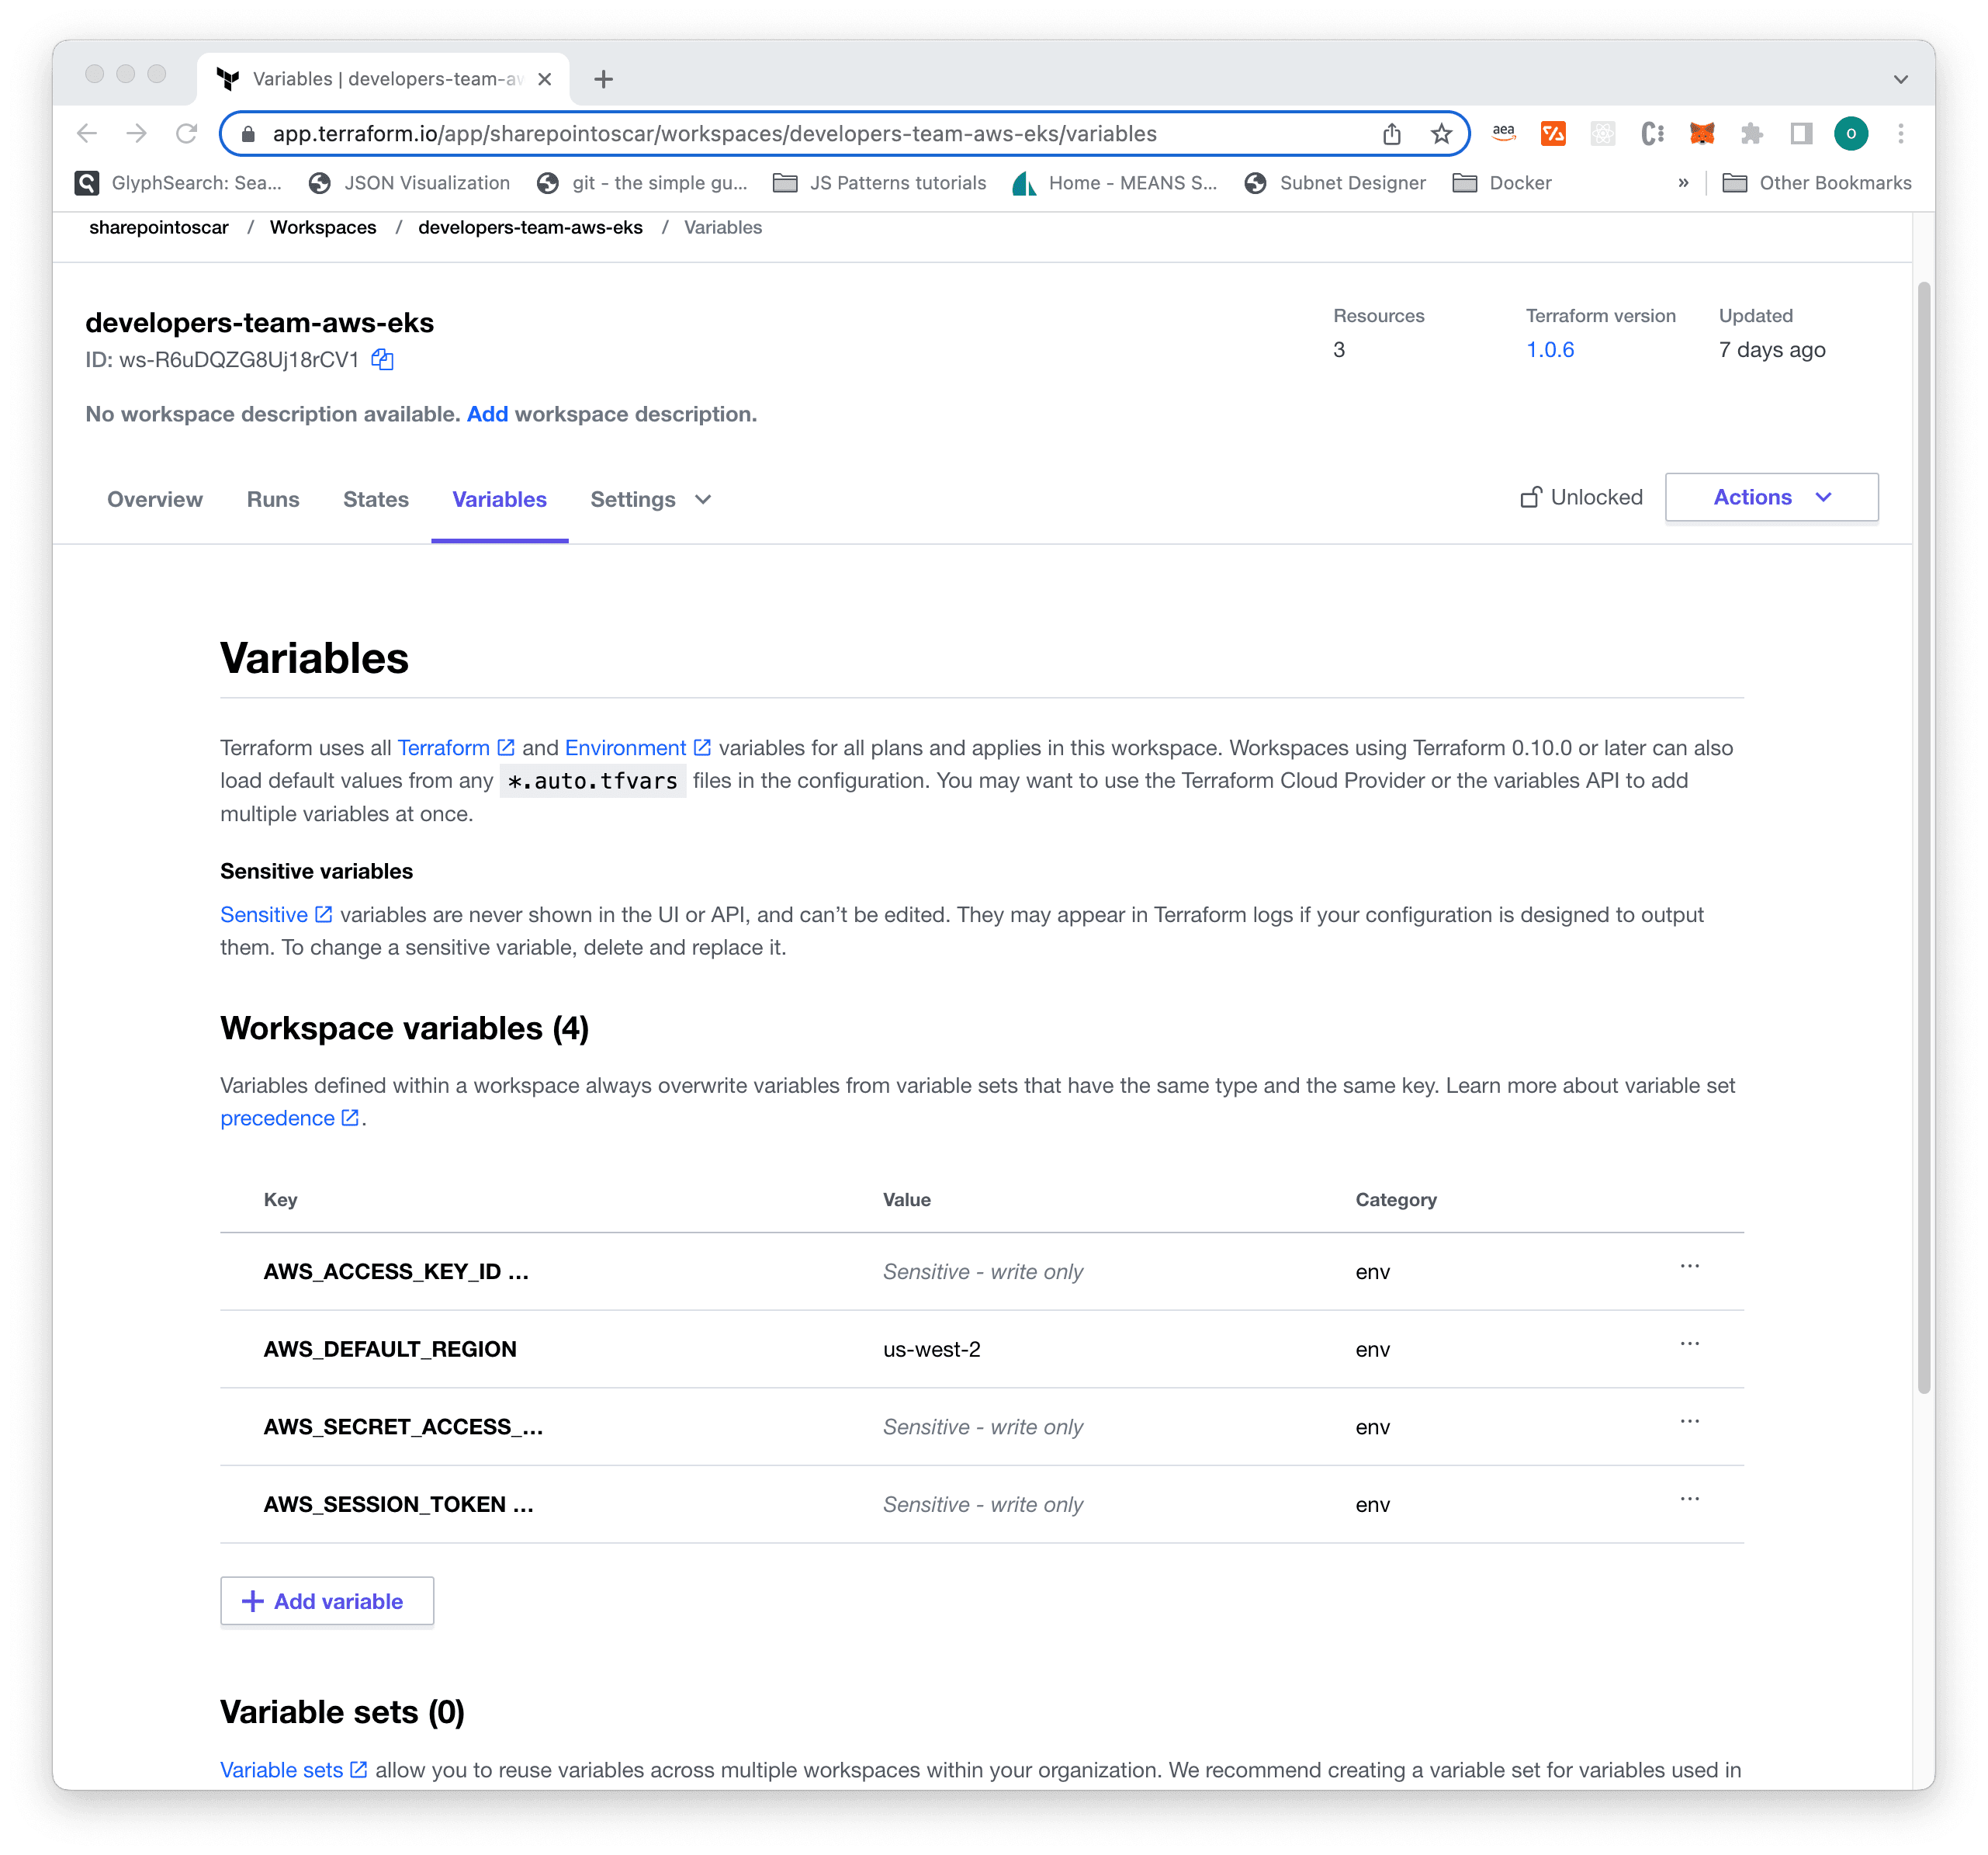The height and width of the screenshot is (1855, 1988).
Task: Switch to the Runs tab
Action: tap(272, 500)
